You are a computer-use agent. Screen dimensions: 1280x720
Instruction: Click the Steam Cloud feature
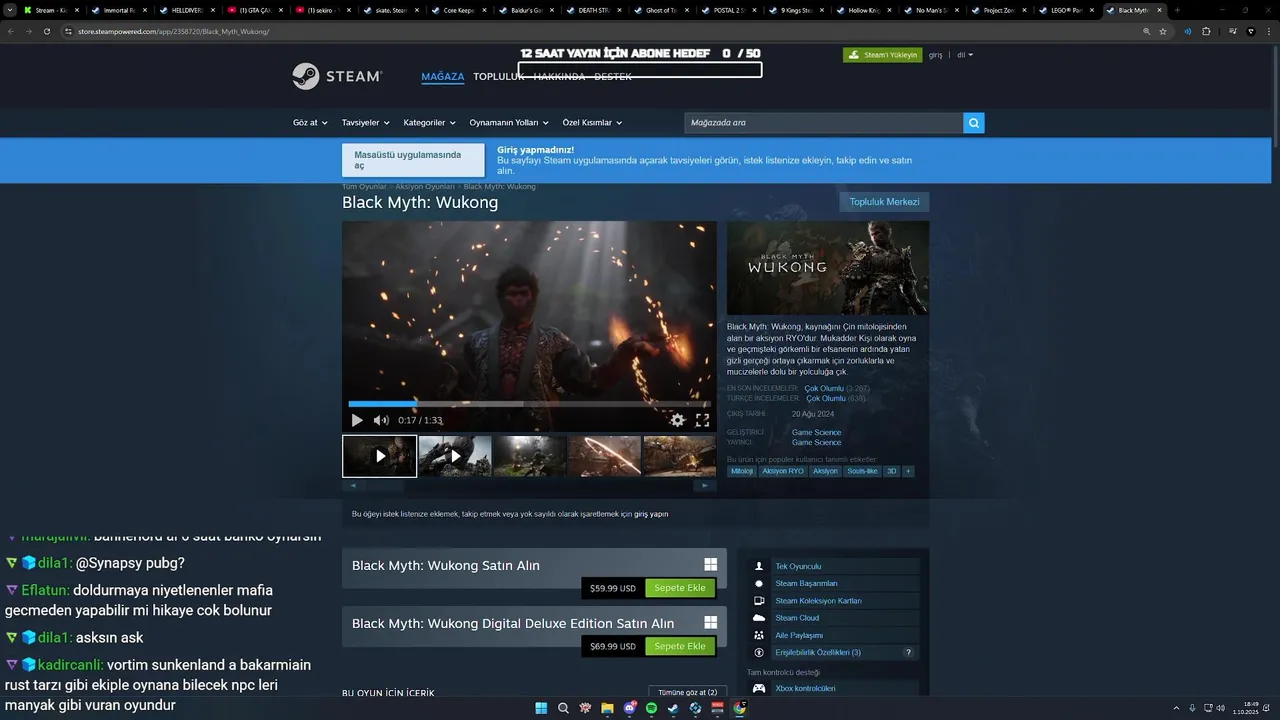click(797, 618)
